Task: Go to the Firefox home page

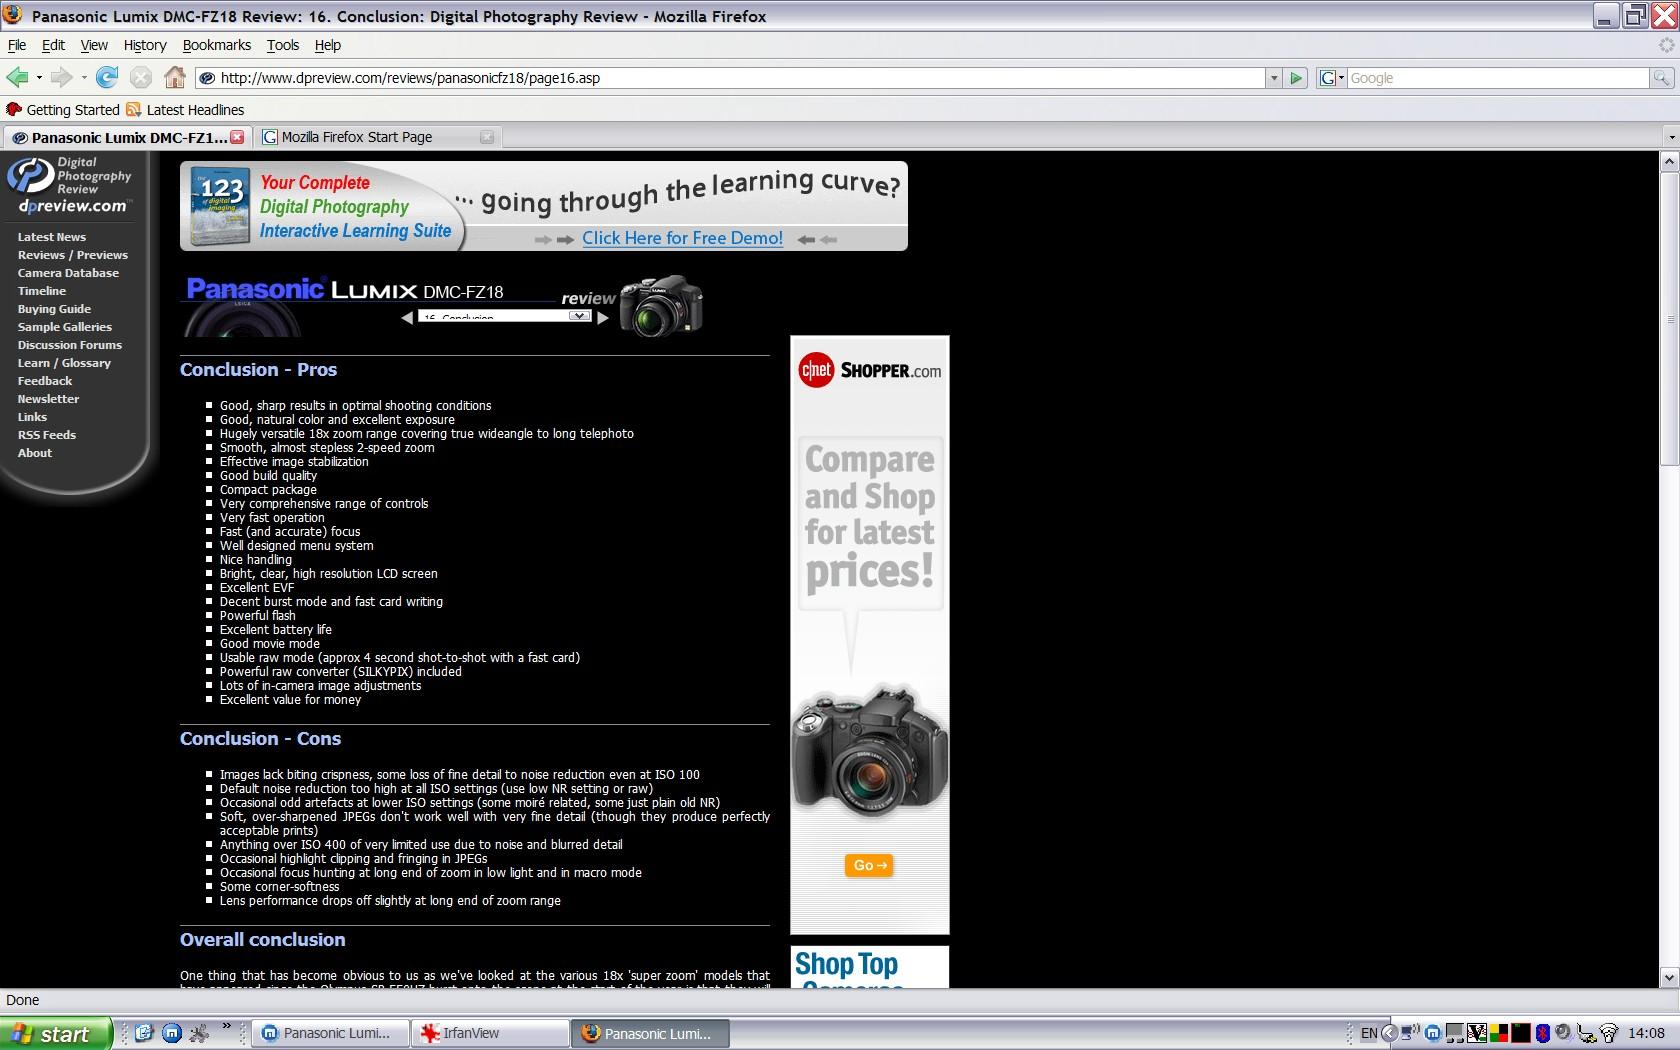Action: tap(175, 77)
